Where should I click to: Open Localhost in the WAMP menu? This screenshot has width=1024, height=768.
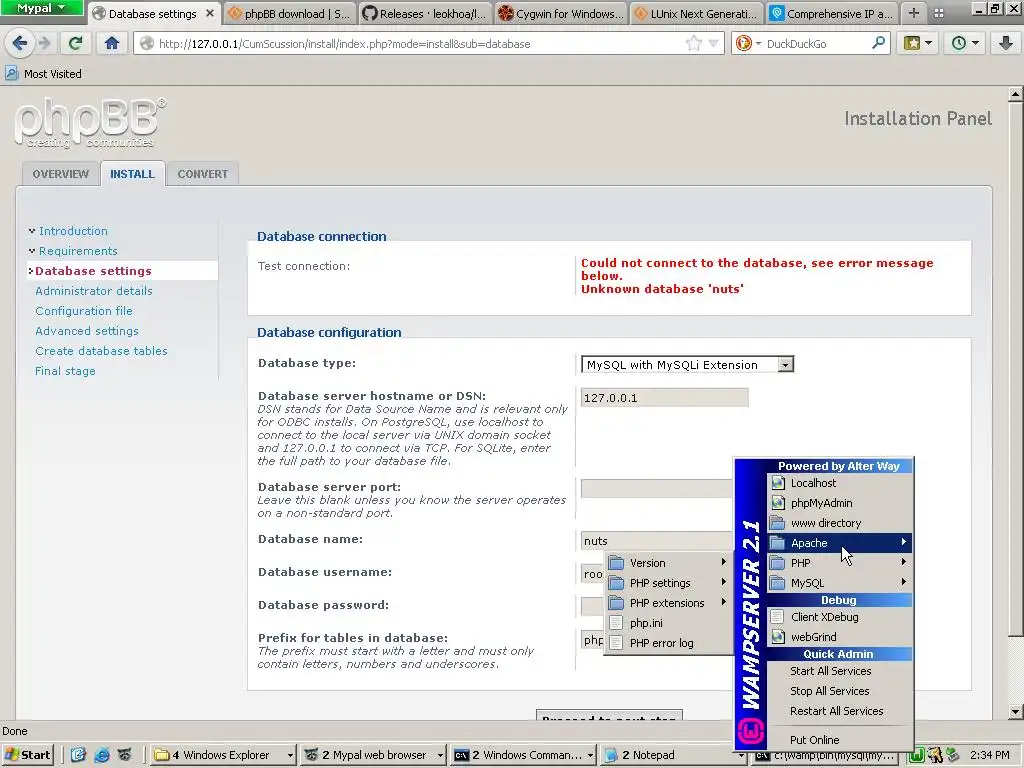click(839, 483)
